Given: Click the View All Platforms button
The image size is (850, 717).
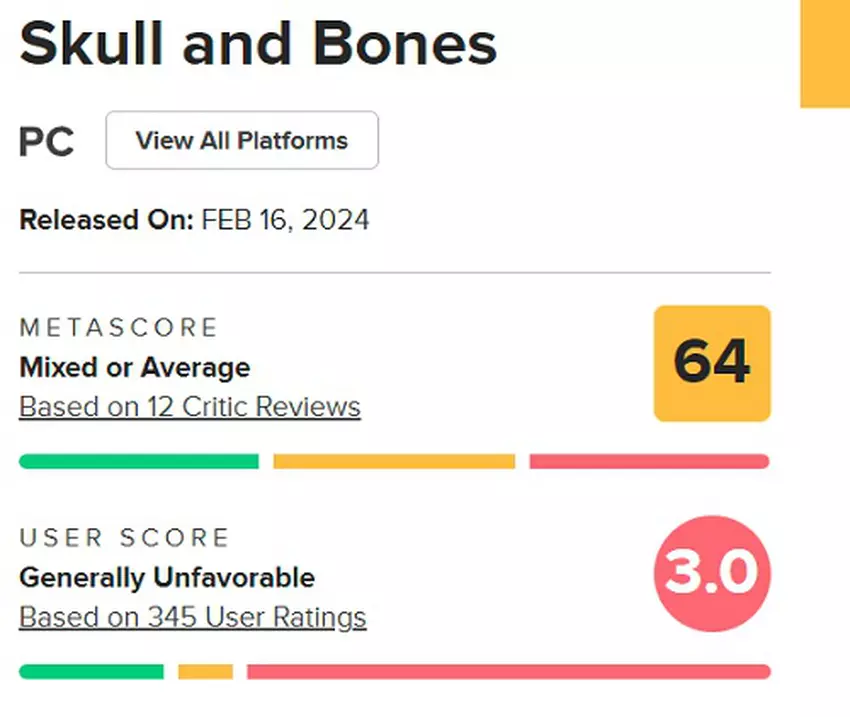Looking at the screenshot, I should point(242,141).
